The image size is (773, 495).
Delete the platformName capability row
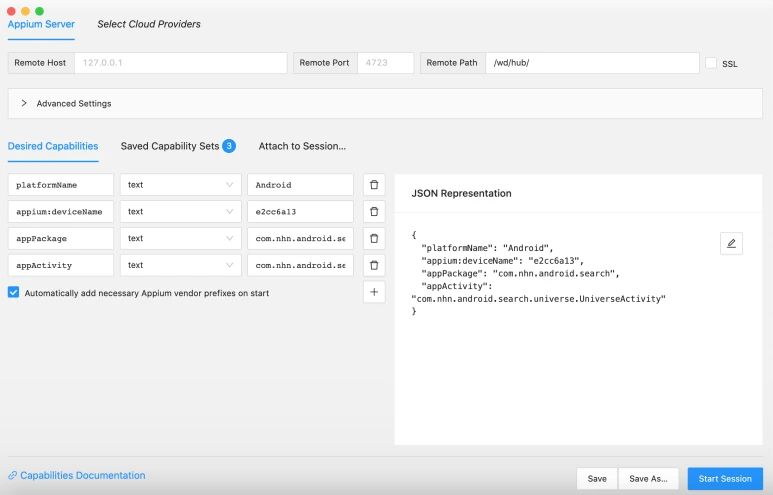click(x=374, y=185)
